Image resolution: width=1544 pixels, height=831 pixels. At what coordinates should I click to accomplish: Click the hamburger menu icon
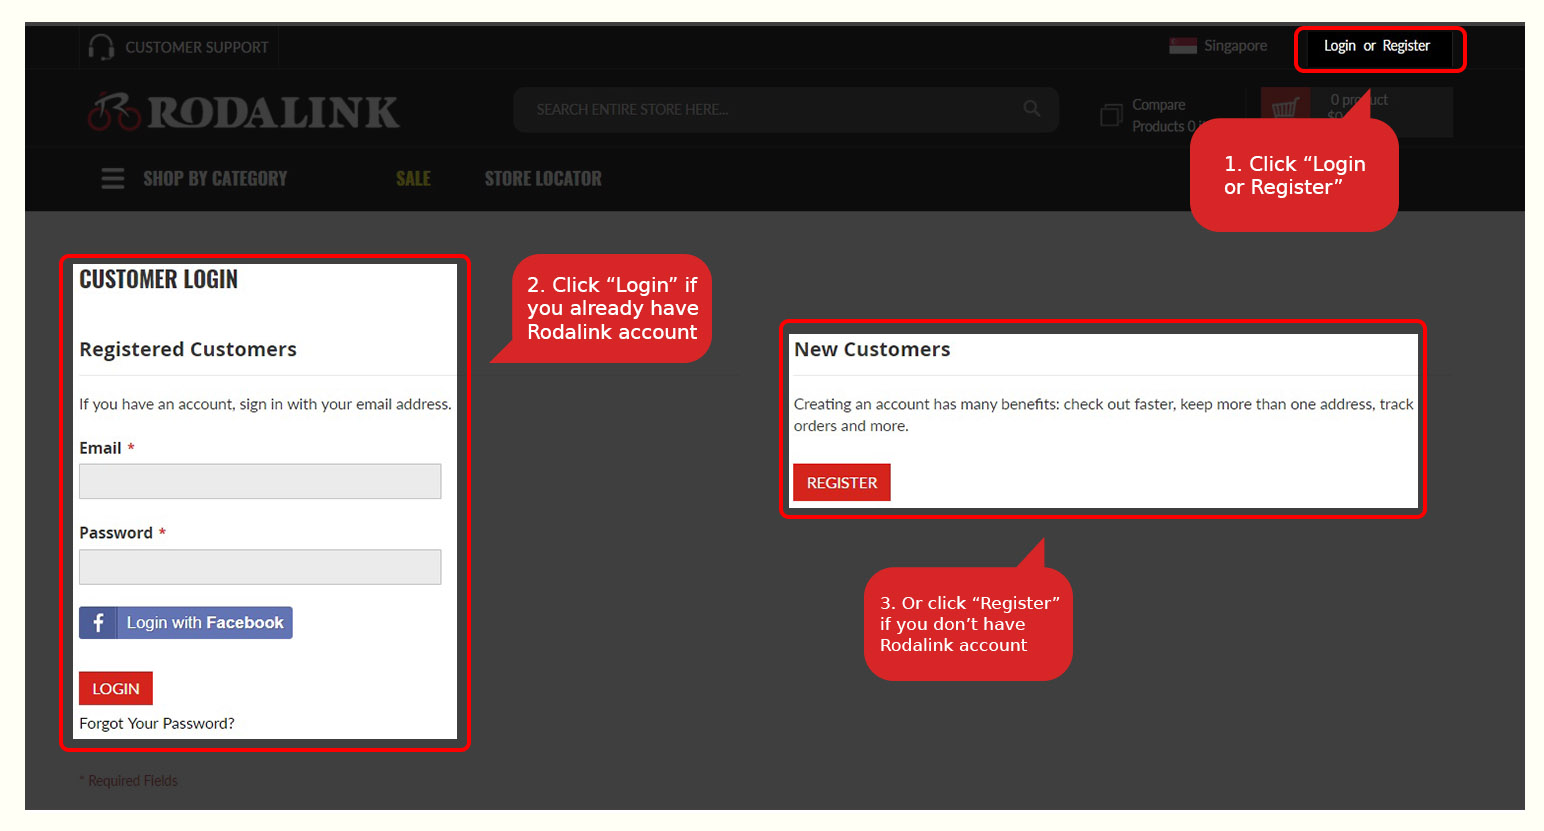[113, 179]
